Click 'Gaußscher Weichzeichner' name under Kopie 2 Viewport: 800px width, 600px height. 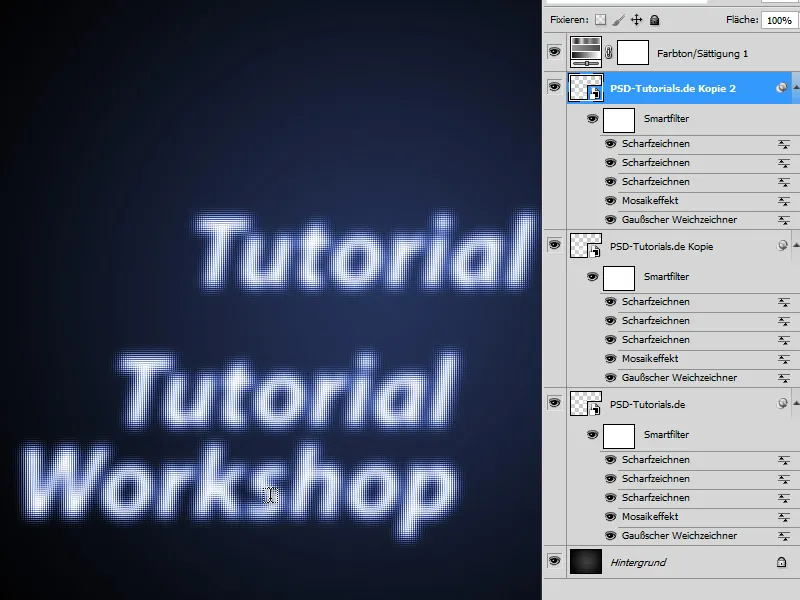(x=679, y=220)
